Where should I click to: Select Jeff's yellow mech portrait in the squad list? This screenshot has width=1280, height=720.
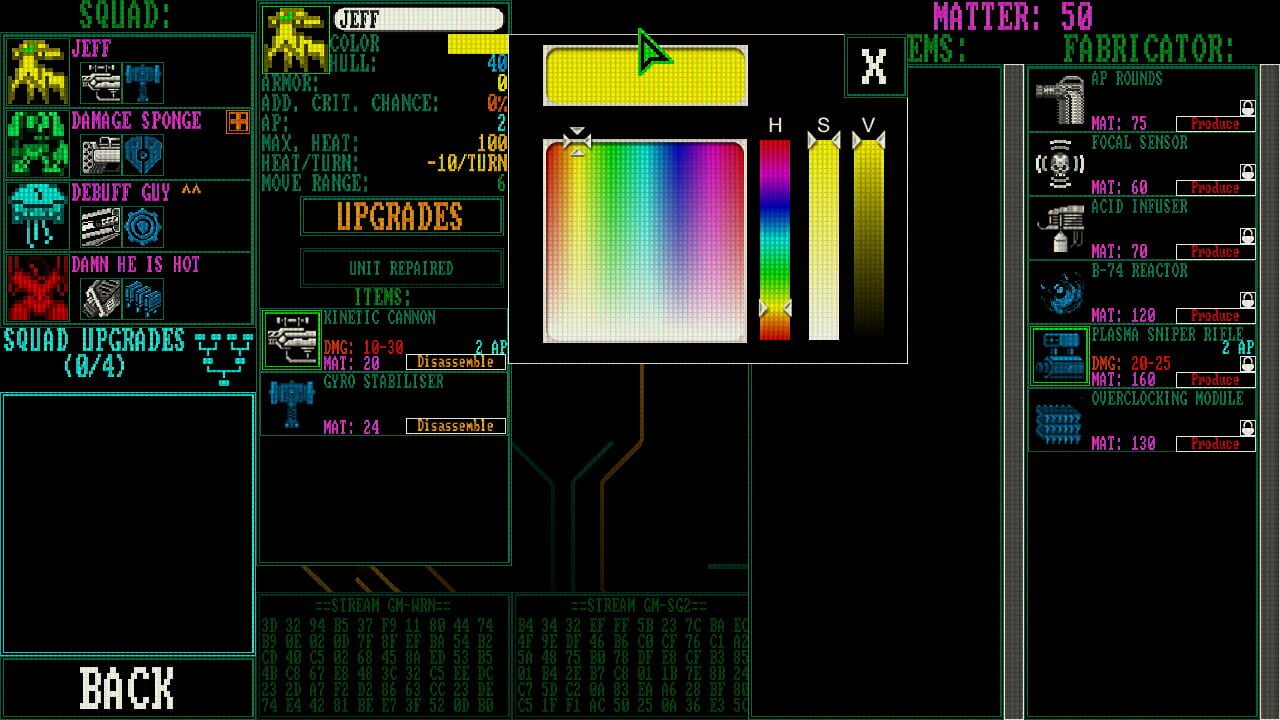click(36, 72)
